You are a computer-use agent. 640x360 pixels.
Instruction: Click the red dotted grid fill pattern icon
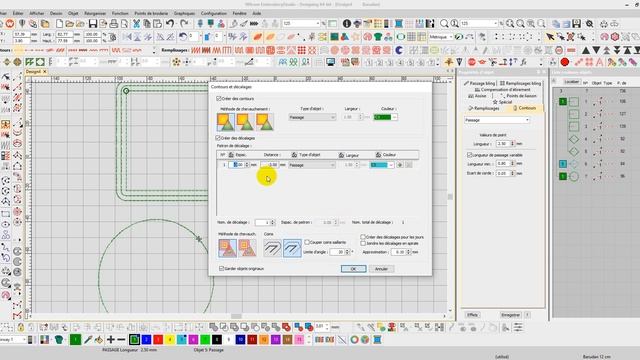click(x=302, y=50)
